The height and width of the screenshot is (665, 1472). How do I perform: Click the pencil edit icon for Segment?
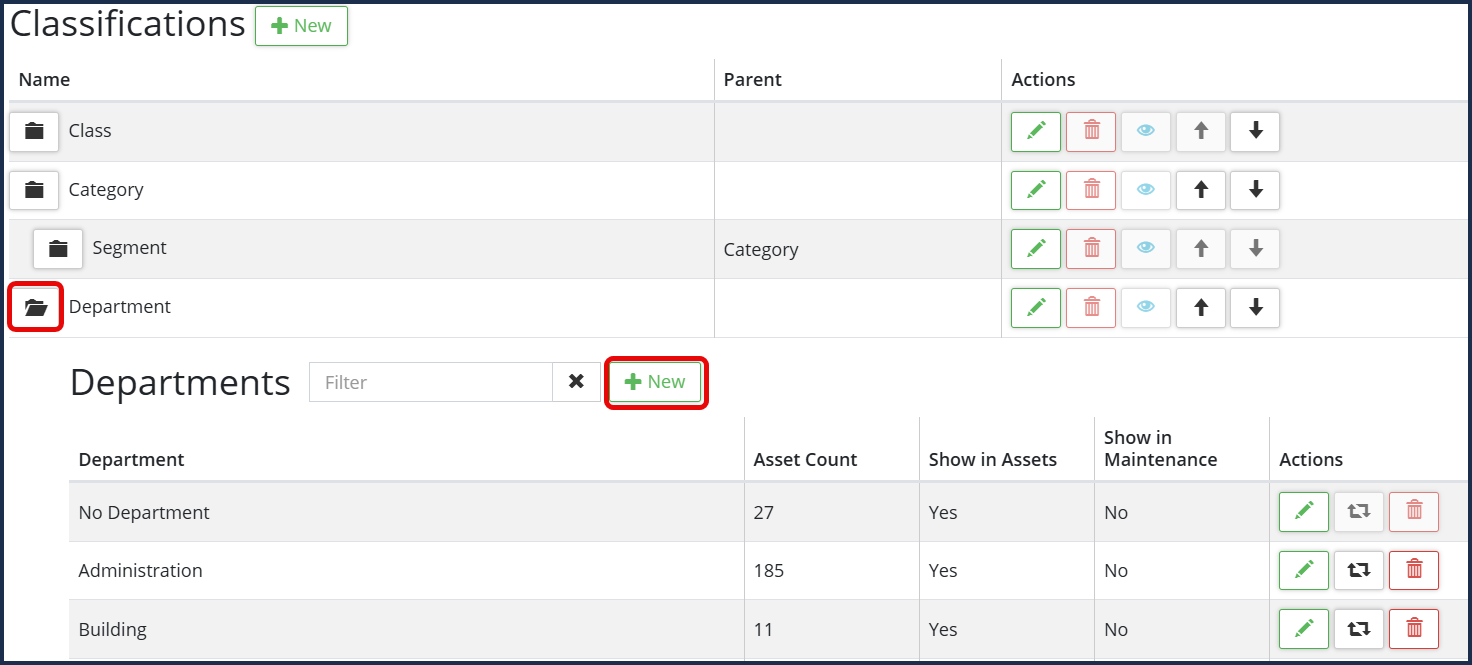point(1036,248)
